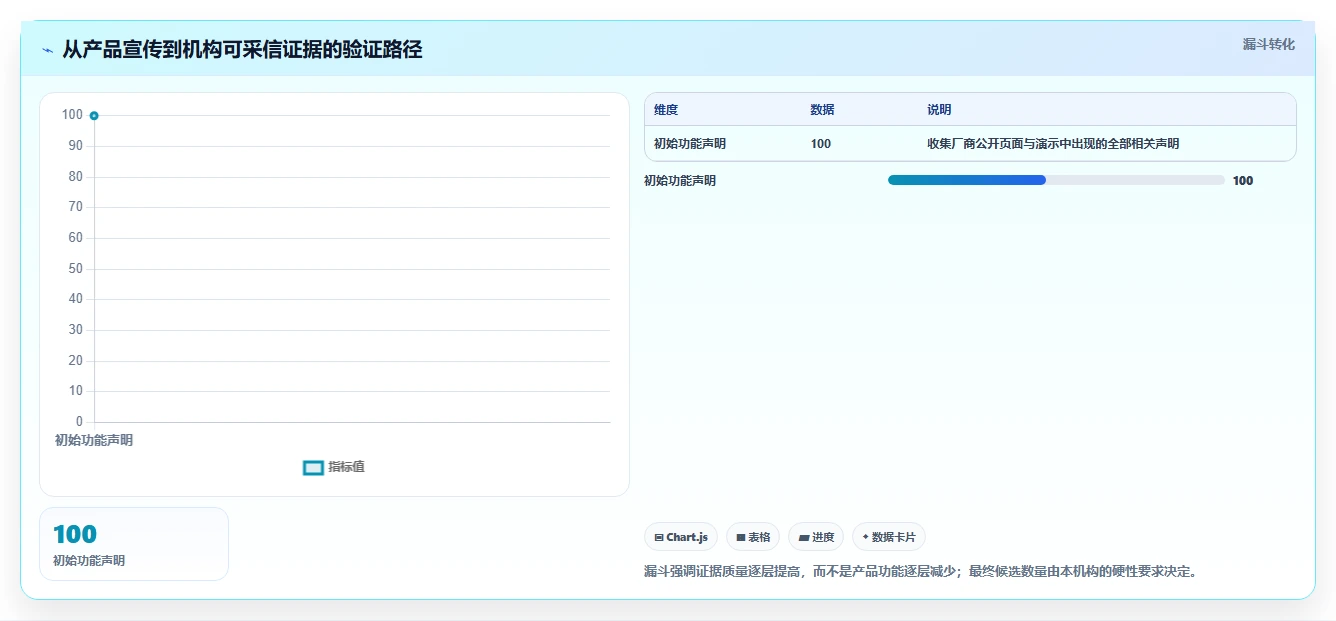The width and height of the screenshot is (1336, 621).
Task: Click the page title 从产品宣传到机构可采信证据的验证路径
Action: 242,50
